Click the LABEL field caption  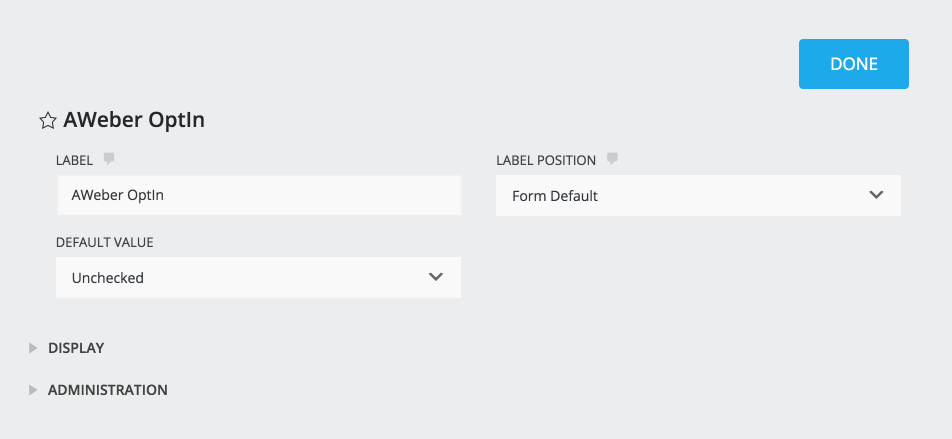point(75,160)
